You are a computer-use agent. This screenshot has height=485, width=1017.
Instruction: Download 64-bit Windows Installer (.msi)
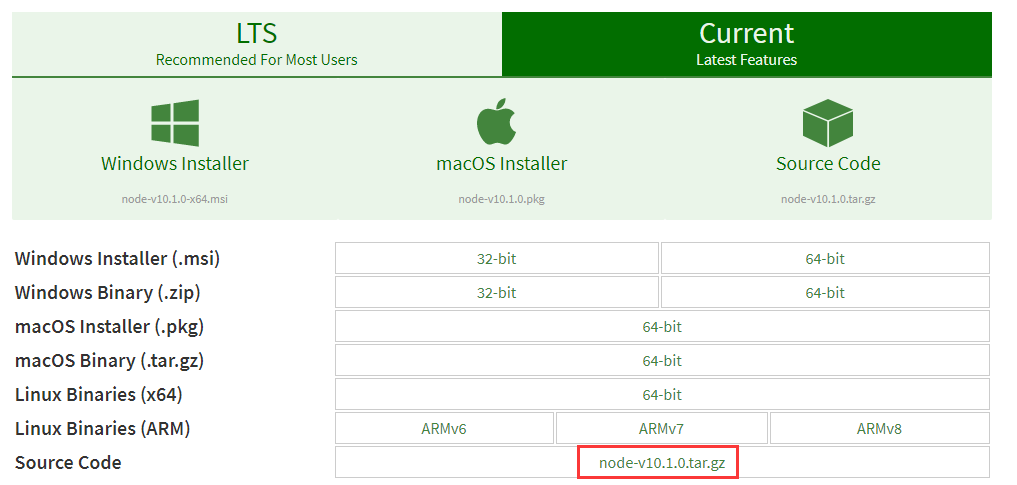pyautogui.click(x=825, y=258)
